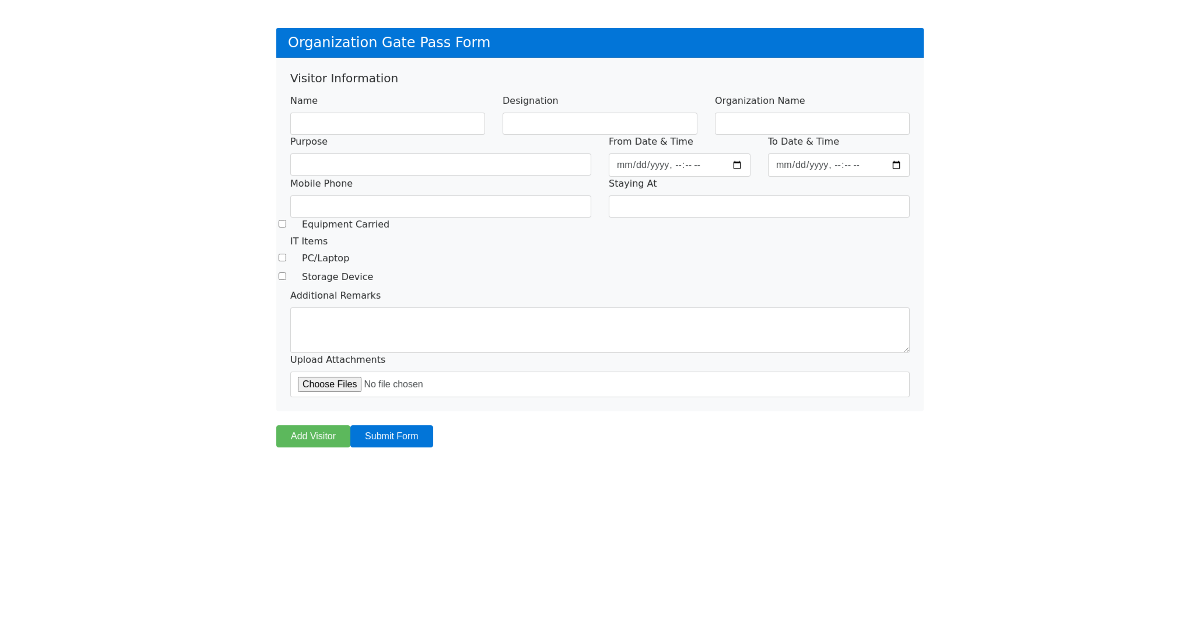The image size is (1200, 630).
Task: Click the resize handle of Additional Remarks box
Action: coord(906,348)
